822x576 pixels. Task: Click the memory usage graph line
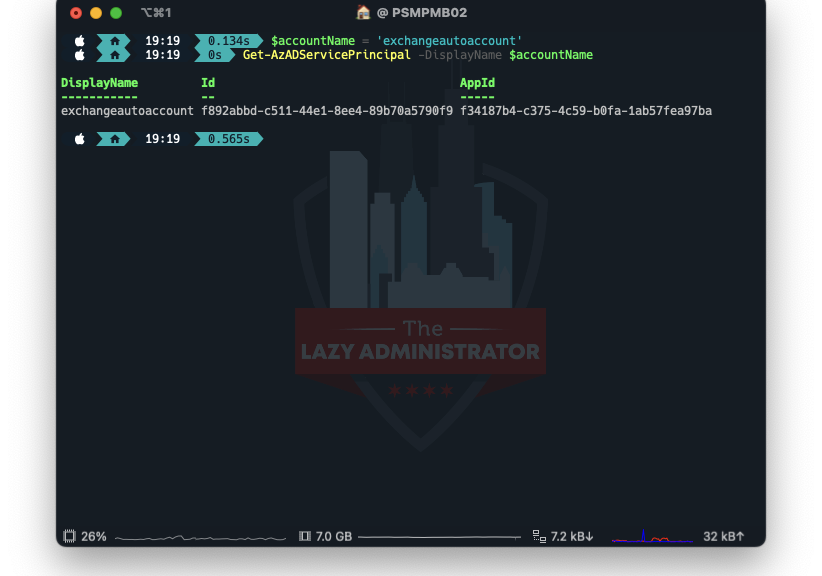tap(439, 537)
